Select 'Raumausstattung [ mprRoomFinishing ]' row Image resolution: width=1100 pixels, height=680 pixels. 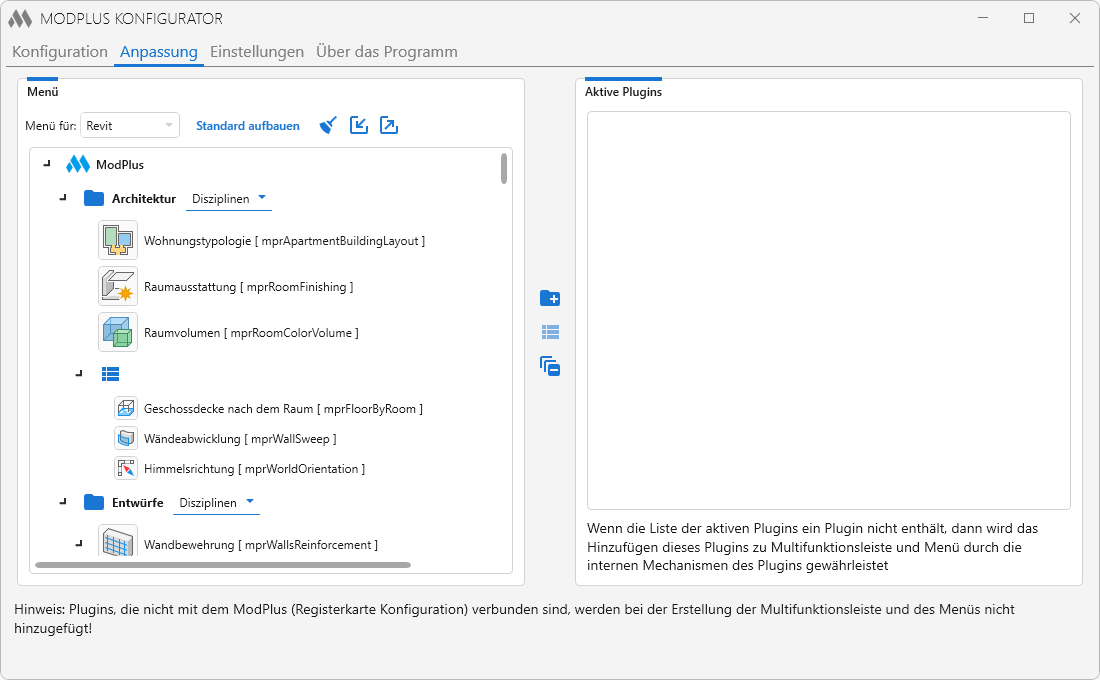248,287
